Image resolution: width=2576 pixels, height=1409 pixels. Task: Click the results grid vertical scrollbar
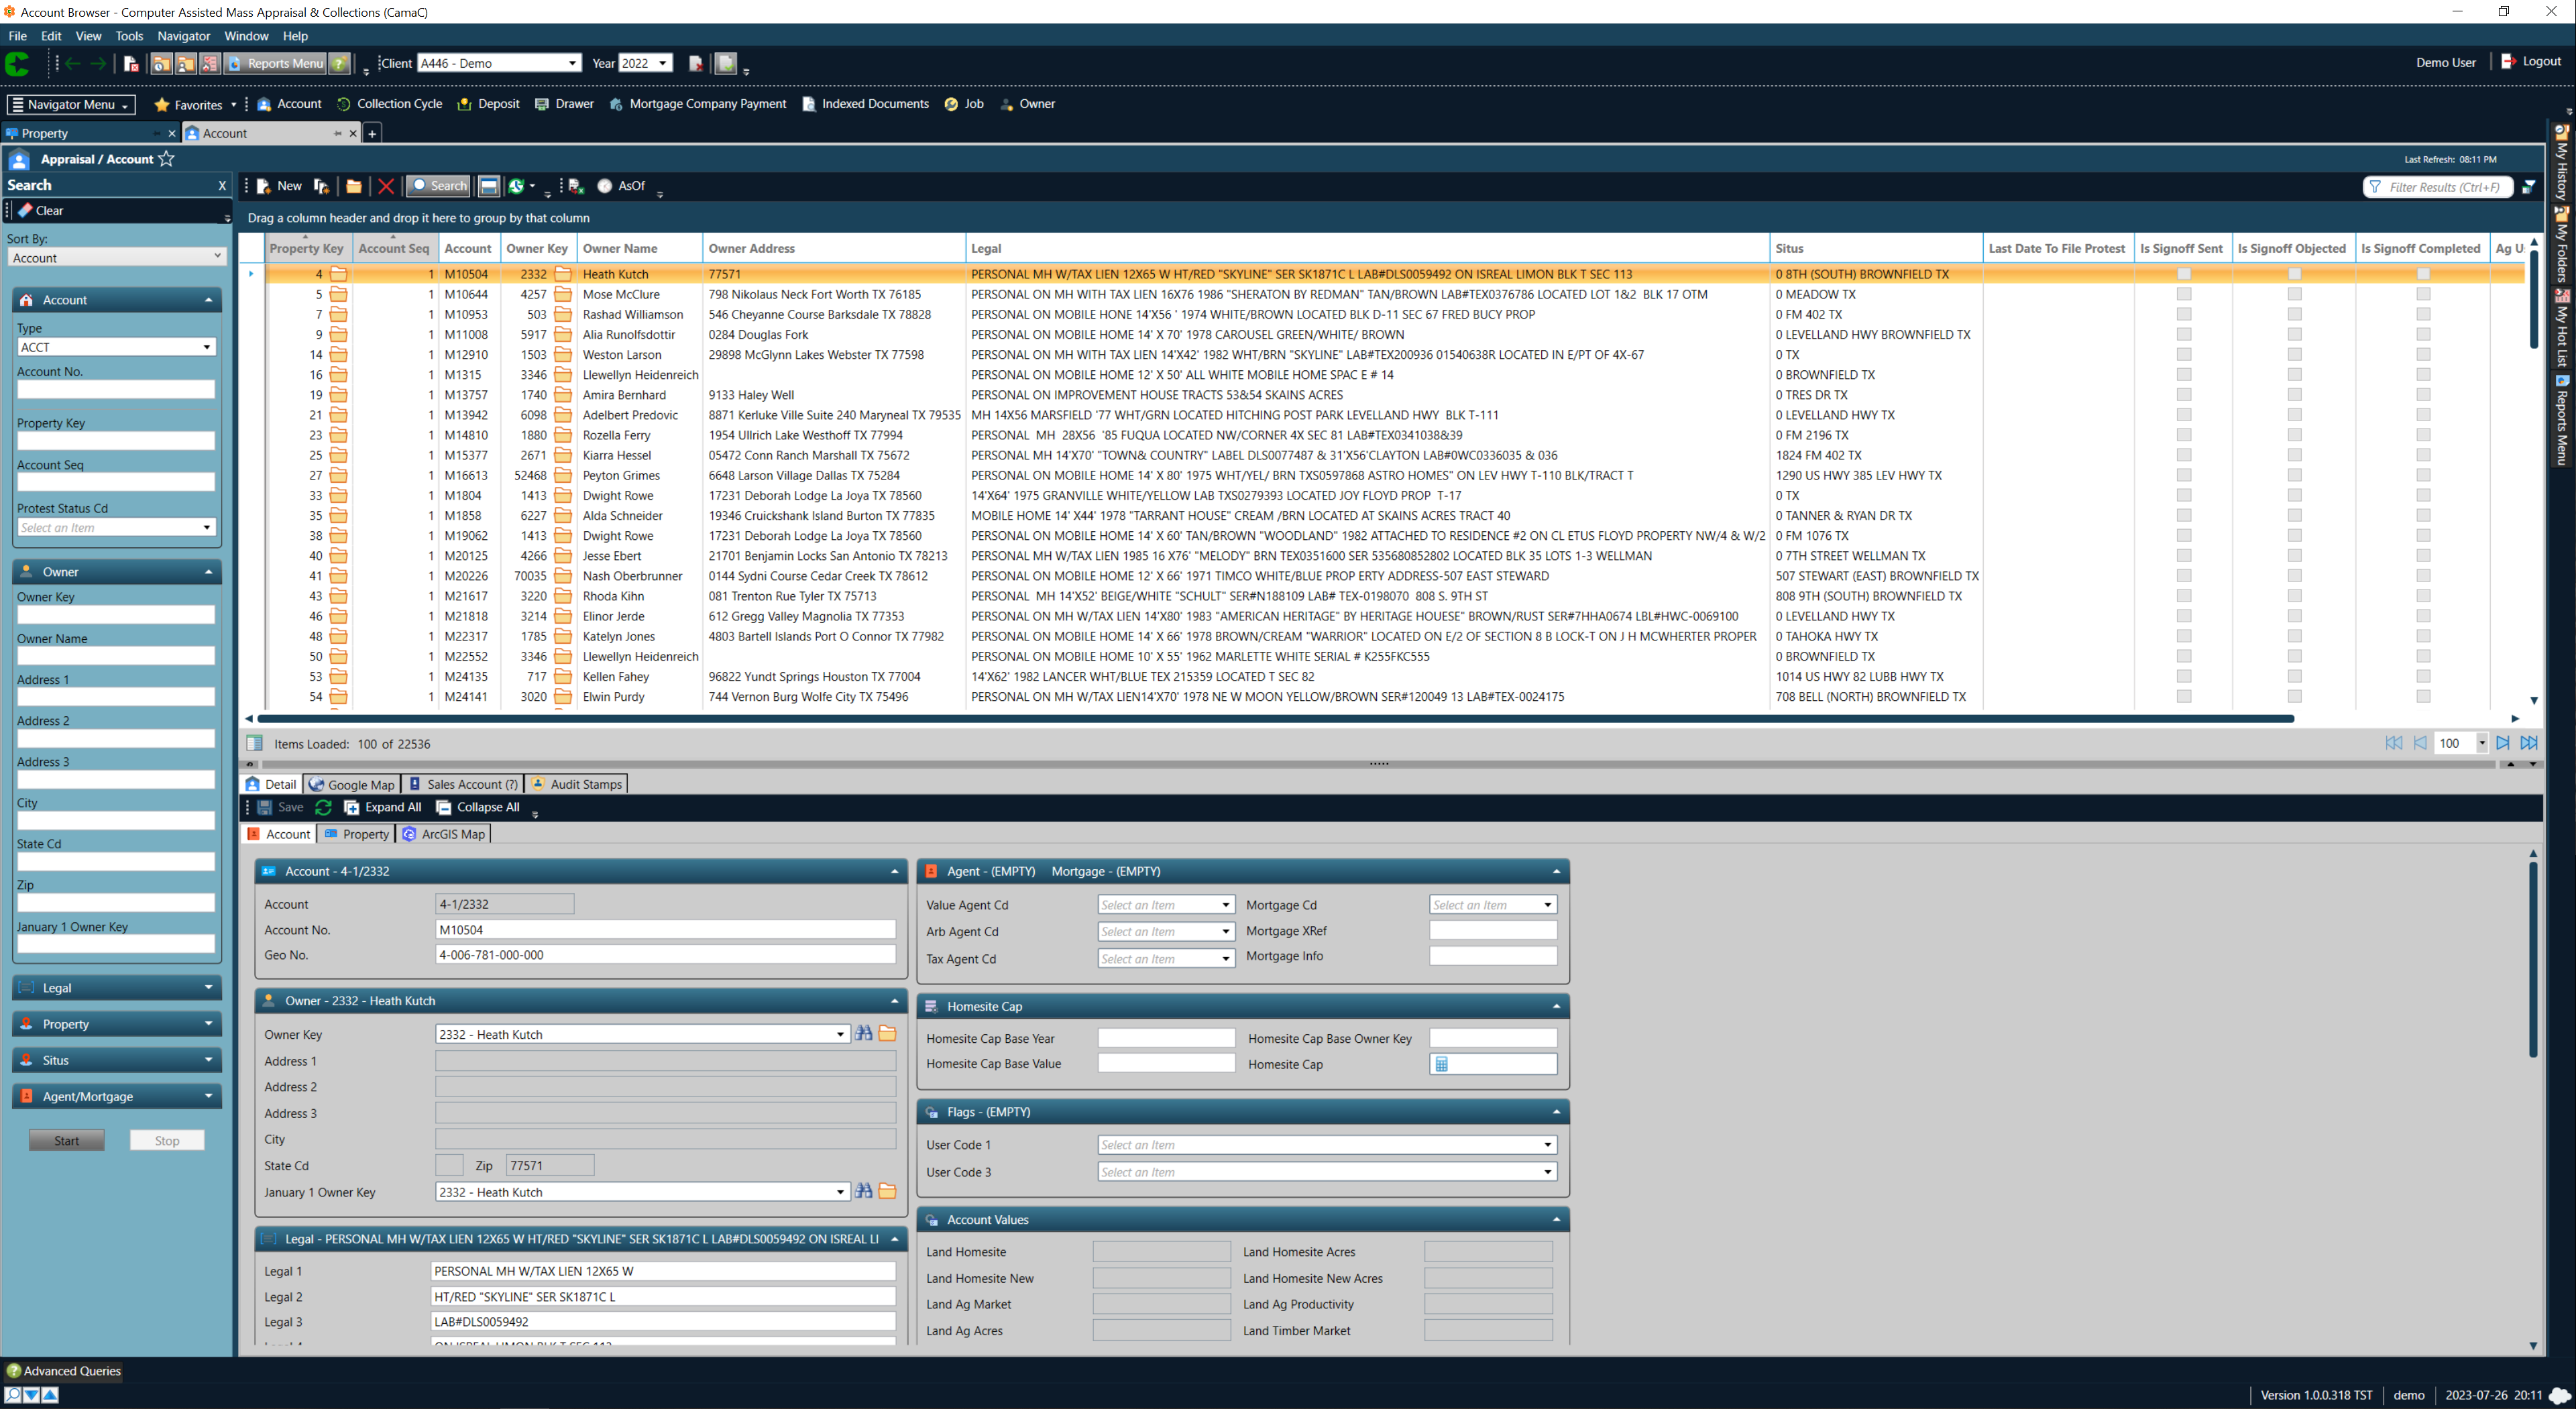pos(2534,300)
